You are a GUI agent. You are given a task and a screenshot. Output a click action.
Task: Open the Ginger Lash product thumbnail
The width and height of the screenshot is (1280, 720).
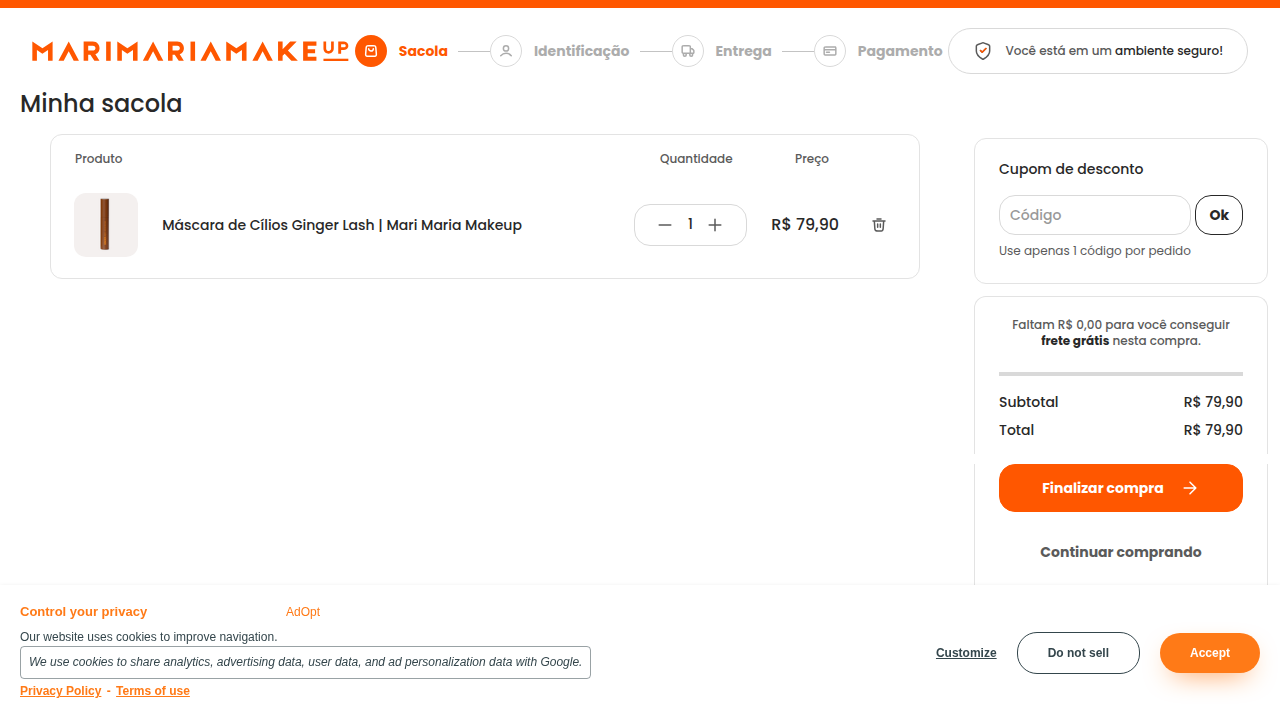[x=106, y=225]
